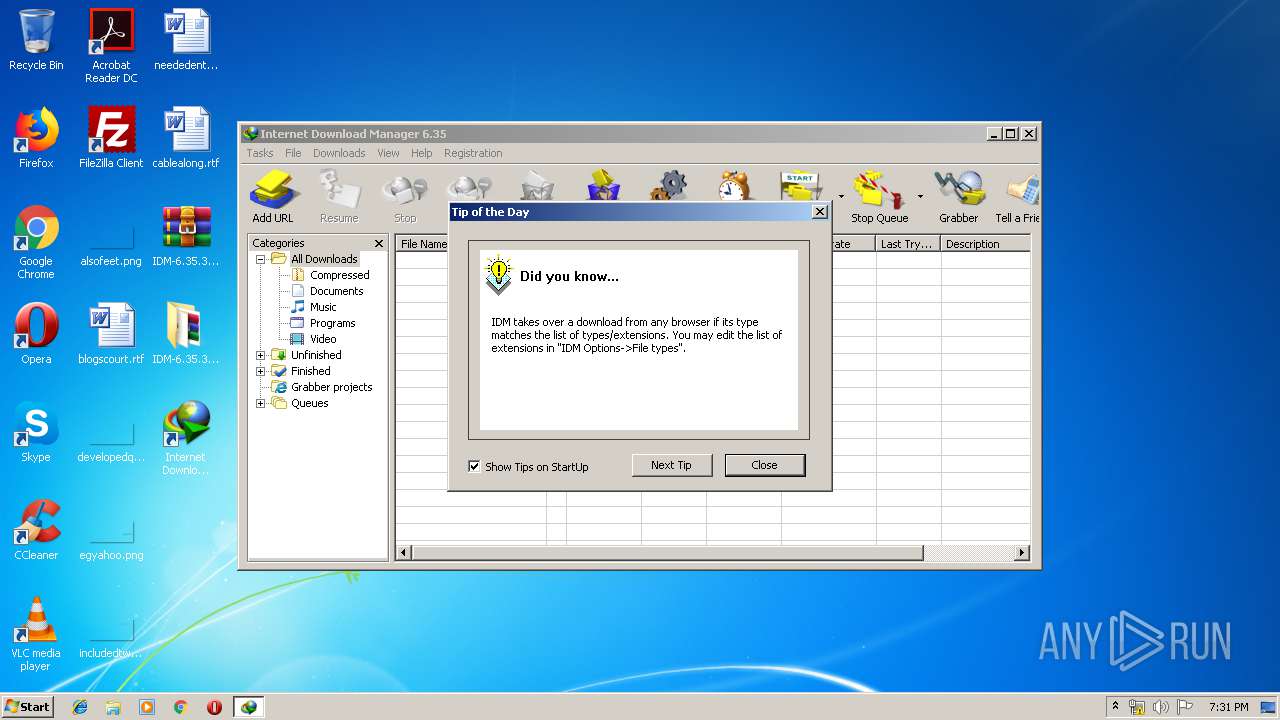This screenshot has height=720, width=1280.
Task: Click the Stop Queue toolbar icon
Action: pos(879,196)
